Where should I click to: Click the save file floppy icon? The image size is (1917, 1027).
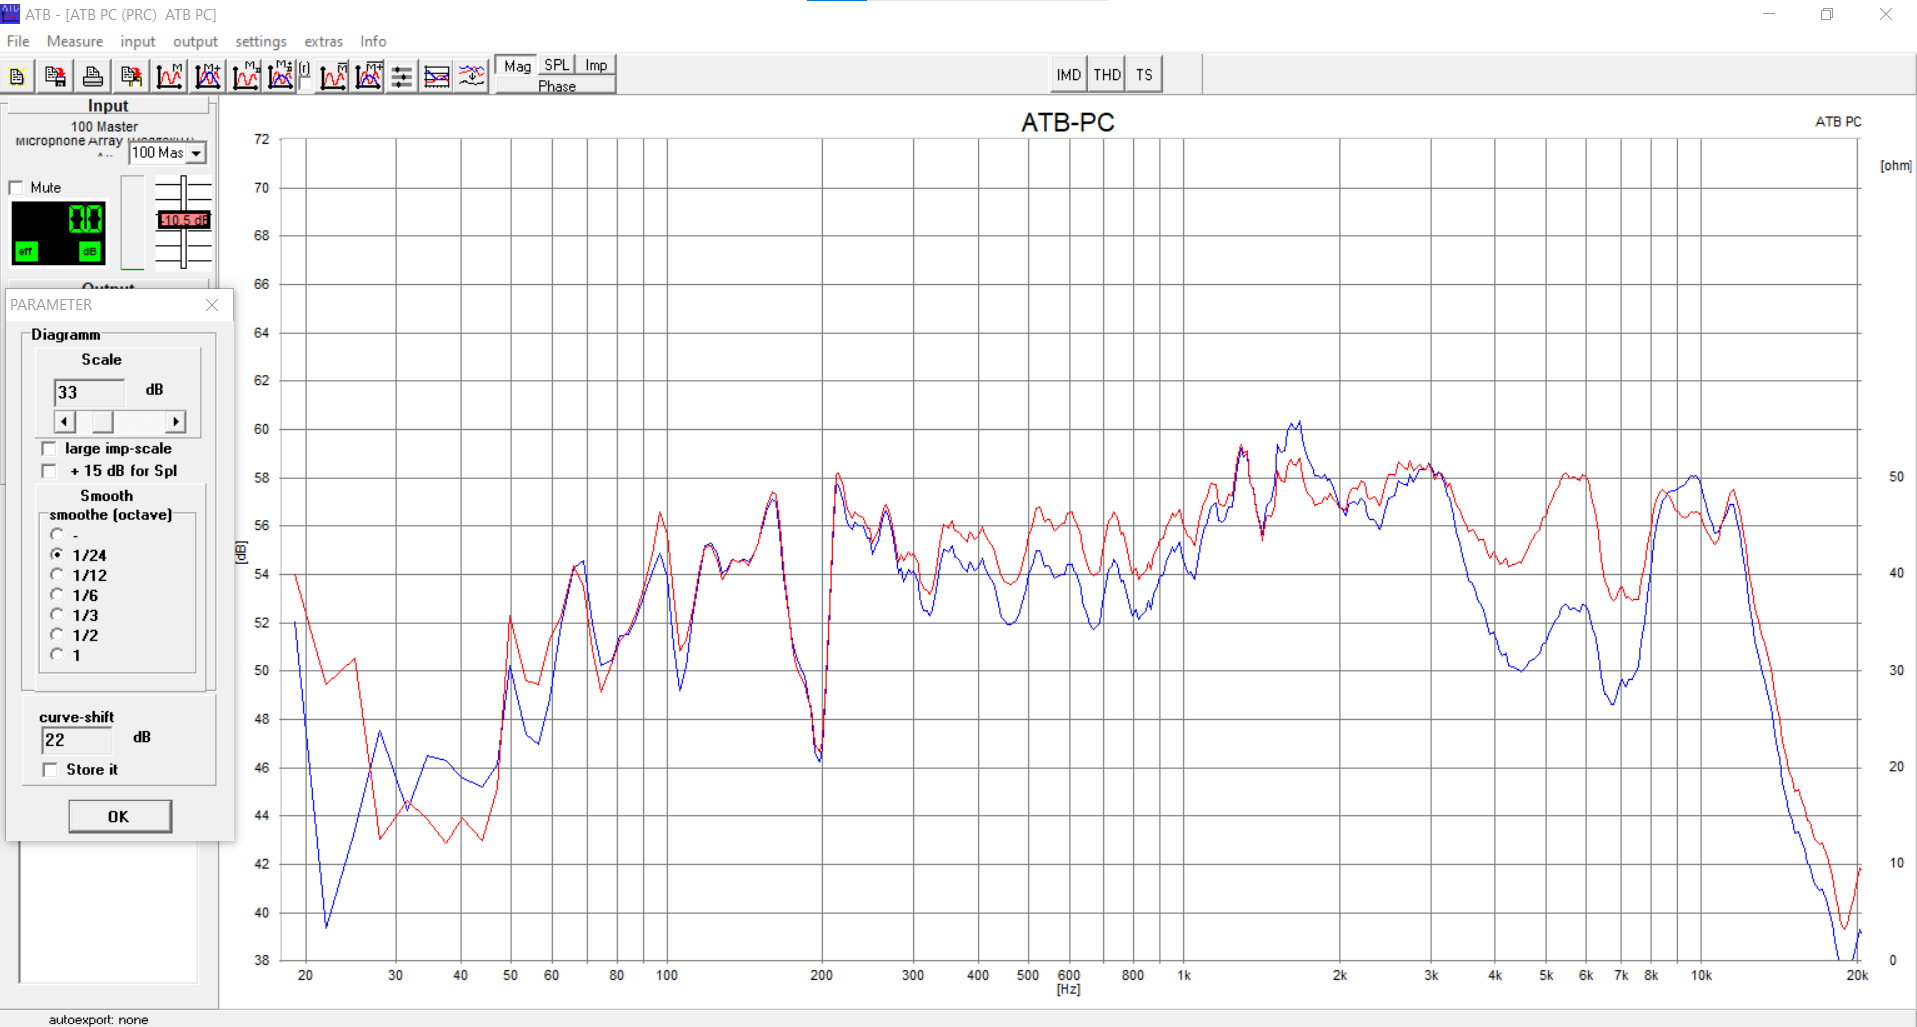[55, 76]
